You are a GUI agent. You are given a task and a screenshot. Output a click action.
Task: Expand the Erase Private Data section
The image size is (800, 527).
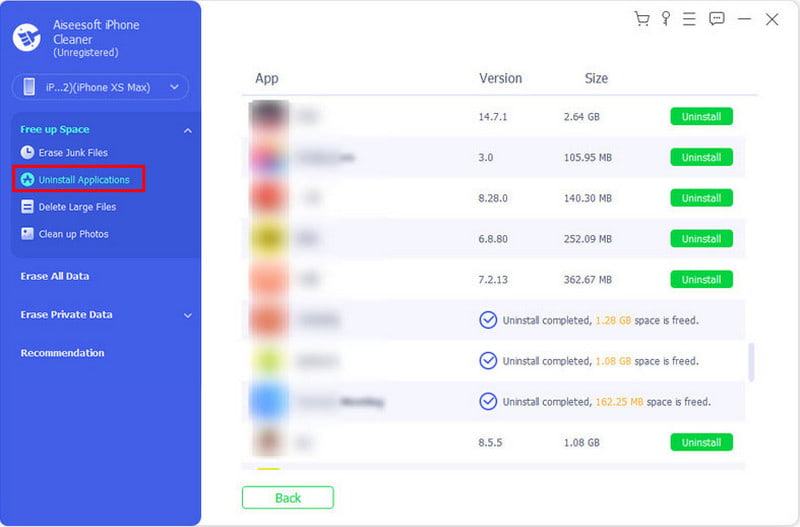[187, 315]
